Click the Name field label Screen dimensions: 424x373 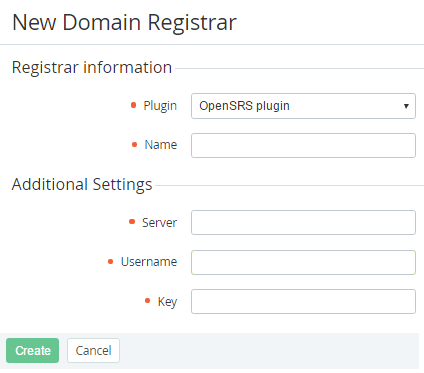point(161,145)
